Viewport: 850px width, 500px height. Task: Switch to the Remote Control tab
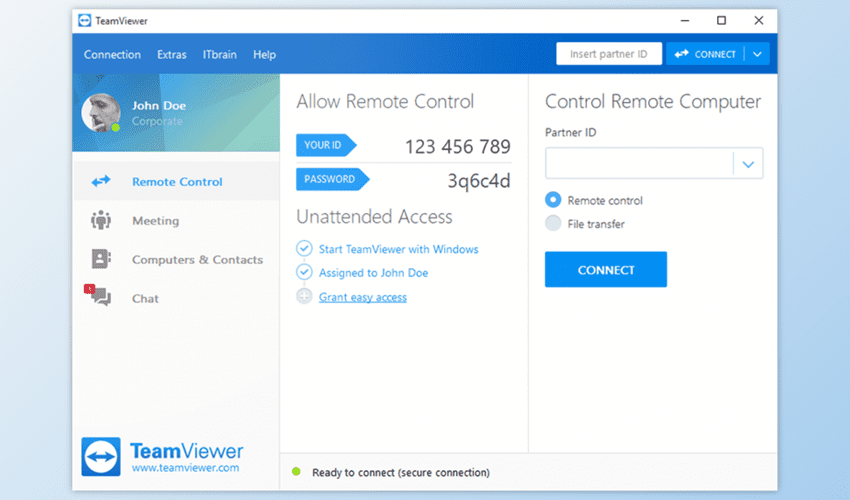[176, 182]
